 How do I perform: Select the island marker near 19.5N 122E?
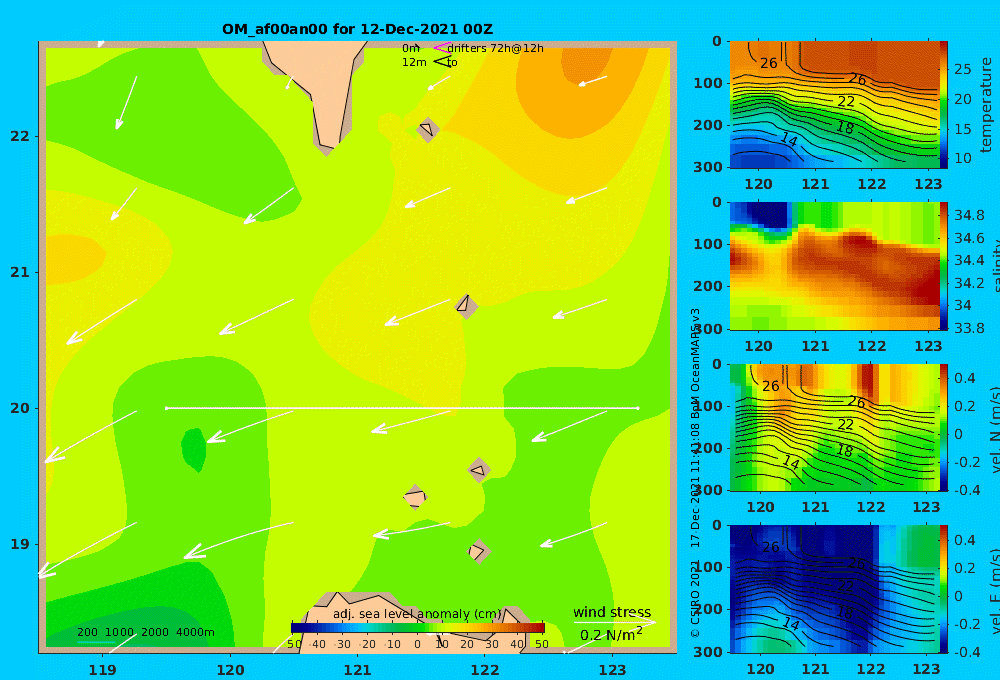point(479,471)
